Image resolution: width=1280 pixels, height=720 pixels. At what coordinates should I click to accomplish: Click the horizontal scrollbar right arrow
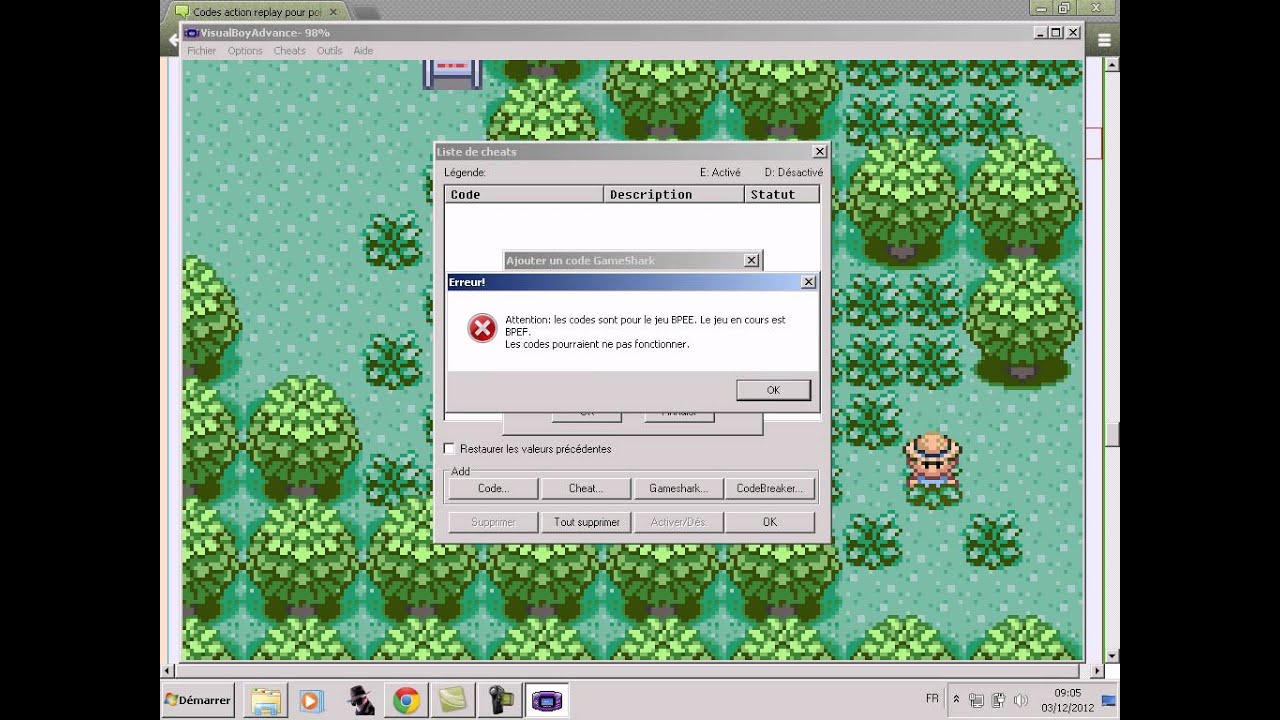(1097, 671)
